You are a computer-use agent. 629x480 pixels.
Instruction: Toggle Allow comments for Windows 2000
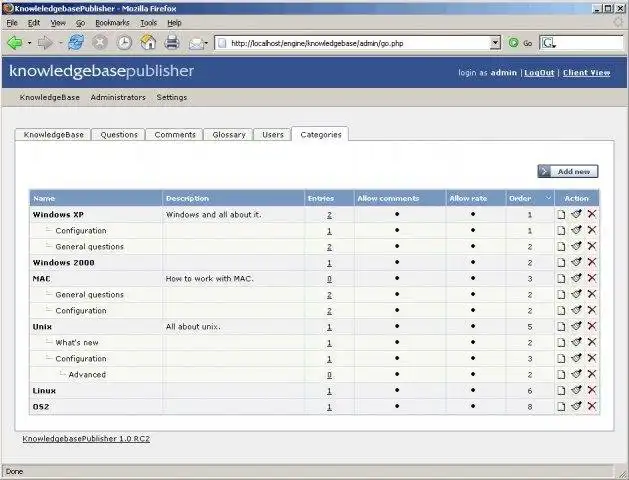[397, 262]
